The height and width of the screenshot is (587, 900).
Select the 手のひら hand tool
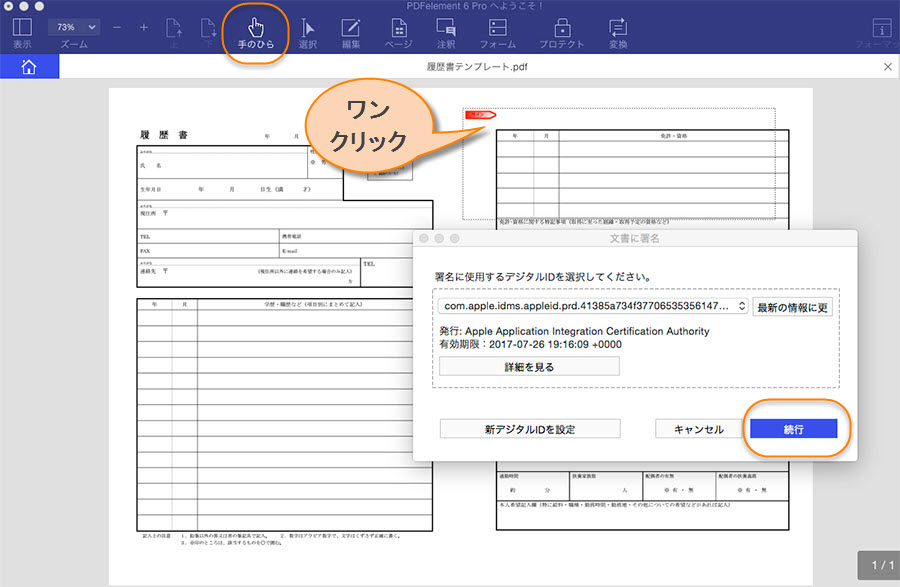click(x=255, y=33)
